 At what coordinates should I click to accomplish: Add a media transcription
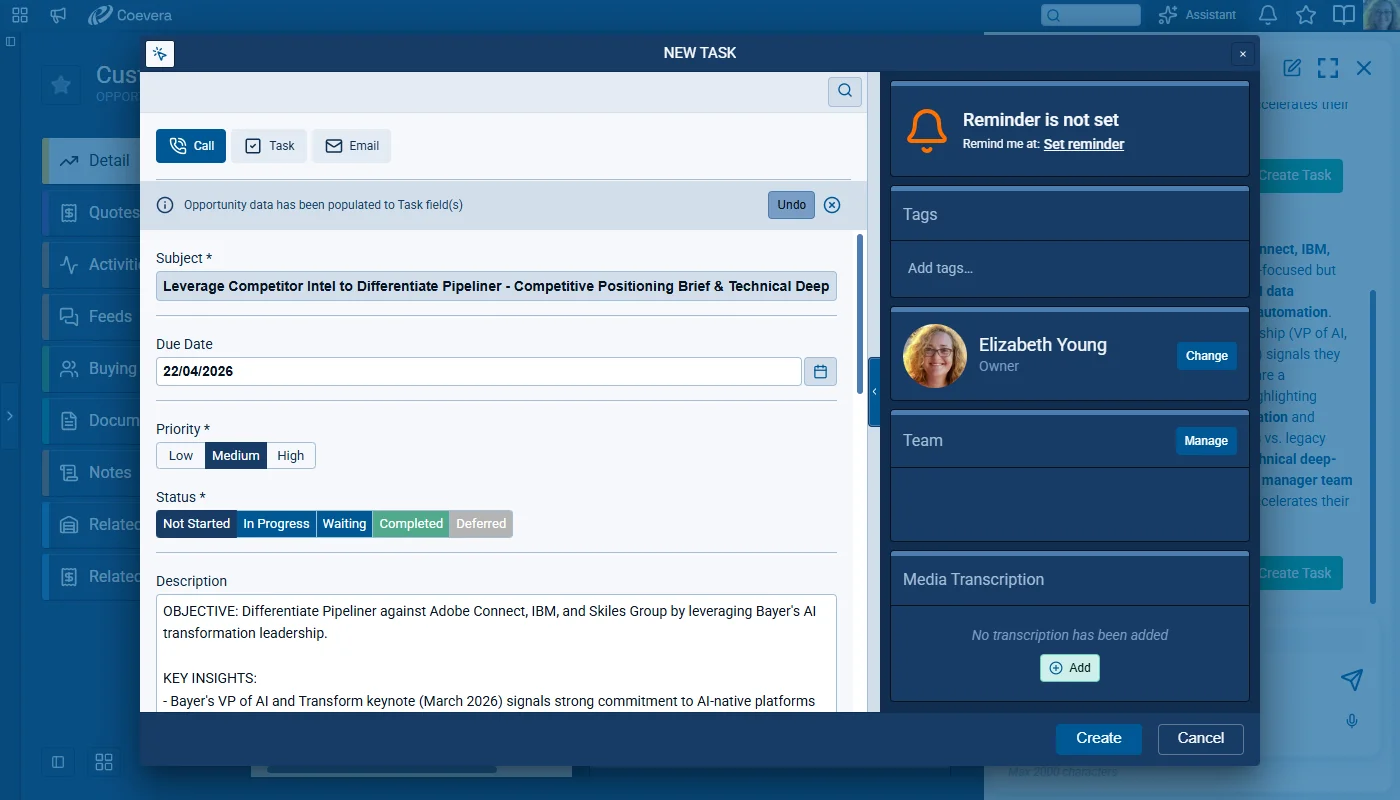click(x=1070, y=668)
